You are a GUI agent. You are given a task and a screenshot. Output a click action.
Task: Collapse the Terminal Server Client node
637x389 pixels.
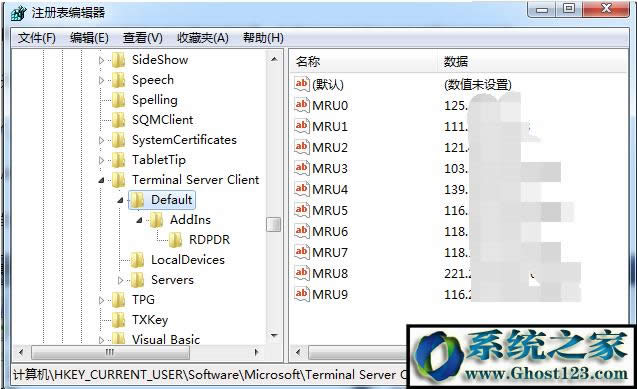pyautogui.click(x=101, y=180)
